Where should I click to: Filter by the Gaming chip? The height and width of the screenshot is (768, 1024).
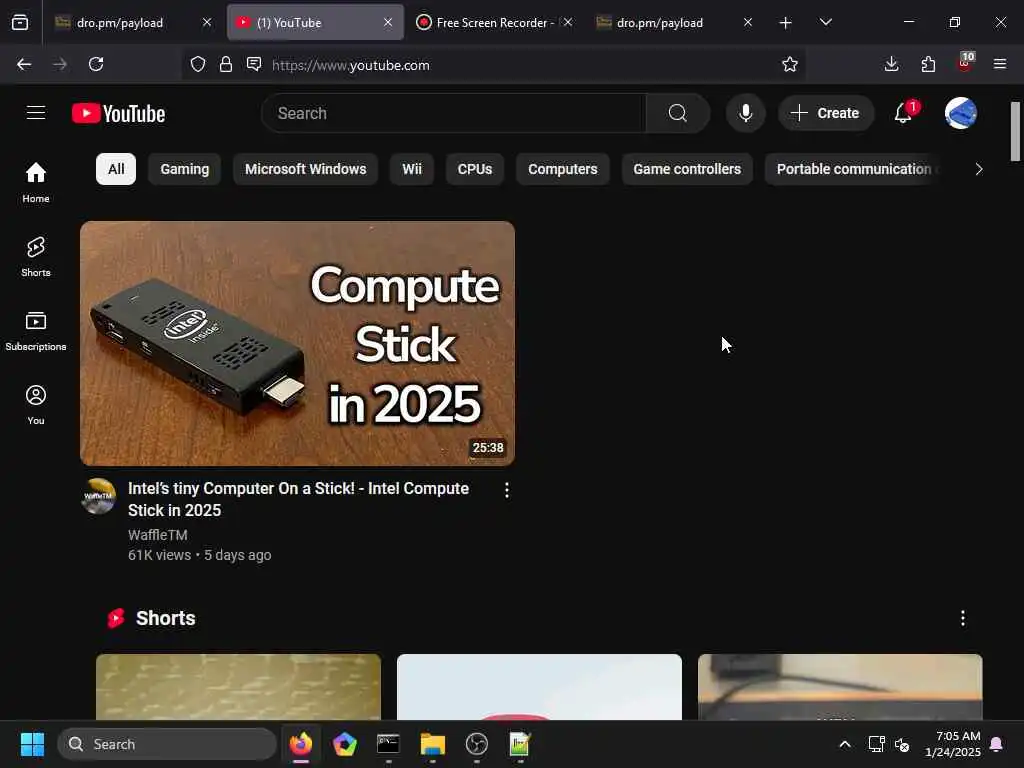(x=185, y=169)
